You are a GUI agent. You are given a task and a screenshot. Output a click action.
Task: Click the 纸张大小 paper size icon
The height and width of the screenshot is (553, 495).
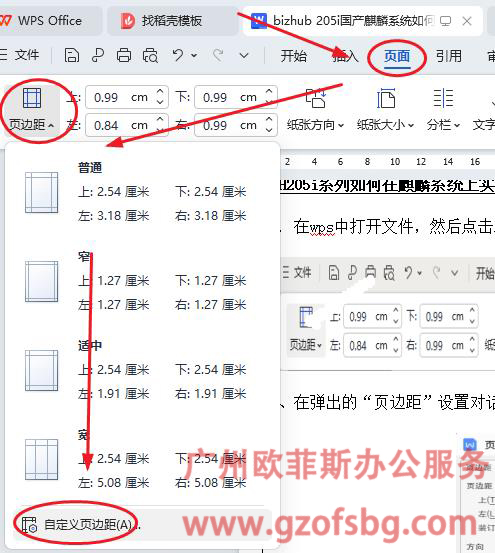tap(386, 98)
